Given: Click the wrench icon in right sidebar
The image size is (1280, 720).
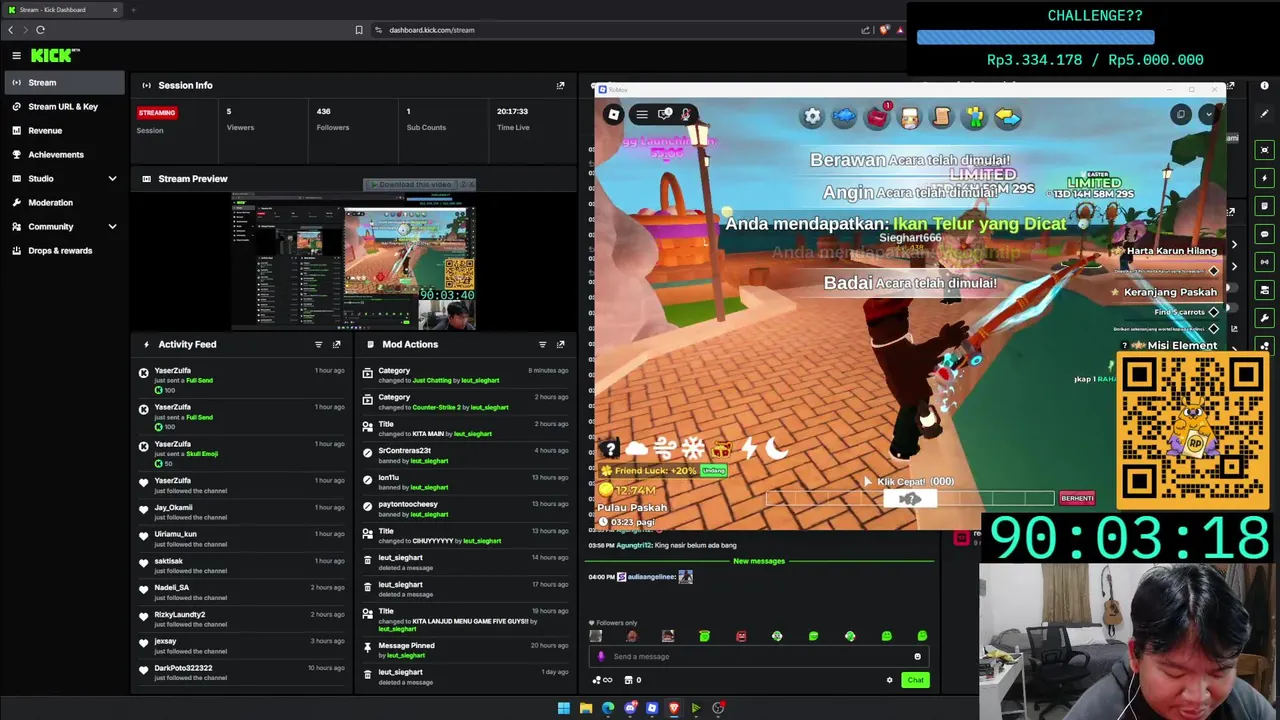Looking at the screenshot, I should pyautogui.click(x=1265, y=318).
